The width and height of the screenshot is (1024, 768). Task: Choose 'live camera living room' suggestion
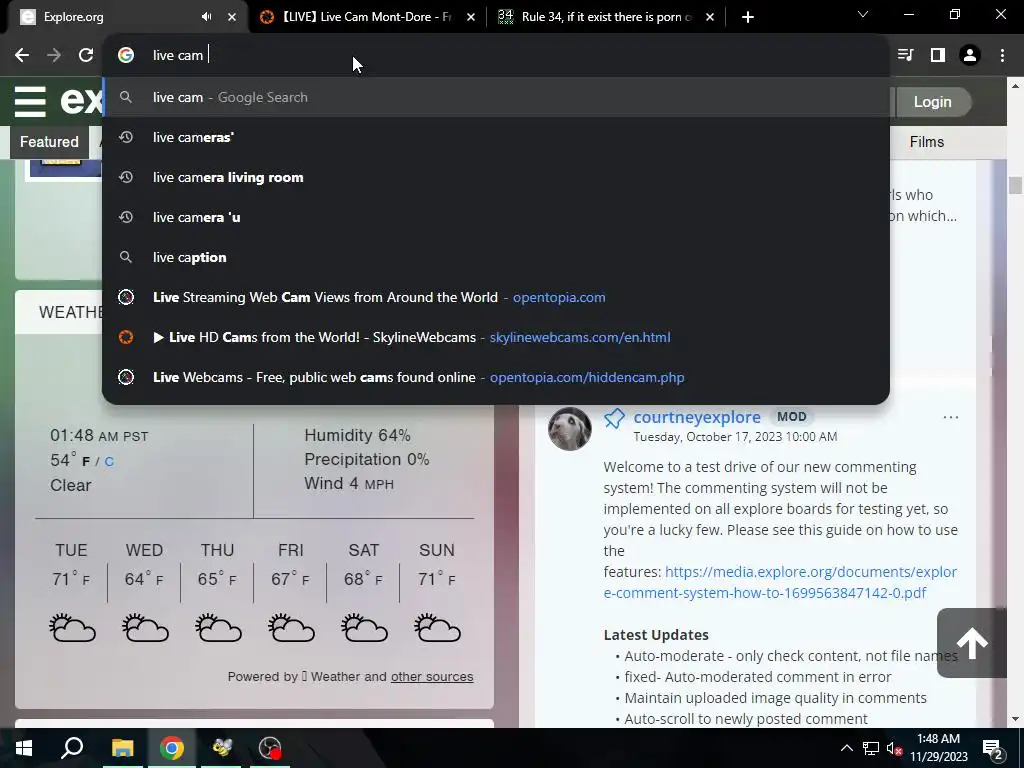(x=496, y=177)
